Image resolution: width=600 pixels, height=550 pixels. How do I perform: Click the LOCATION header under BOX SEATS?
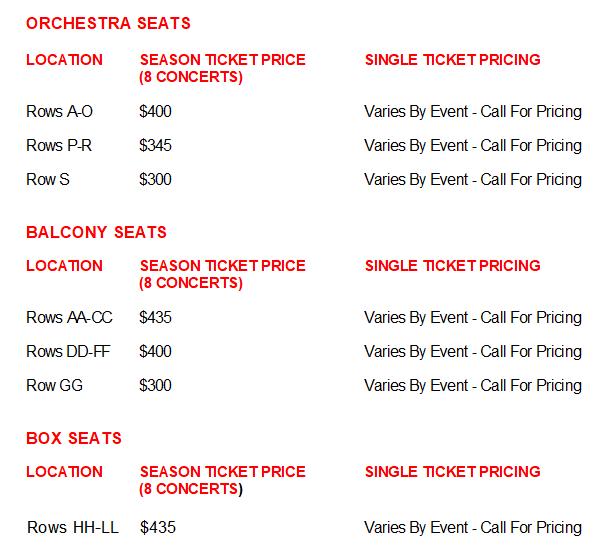click(64, 472)
